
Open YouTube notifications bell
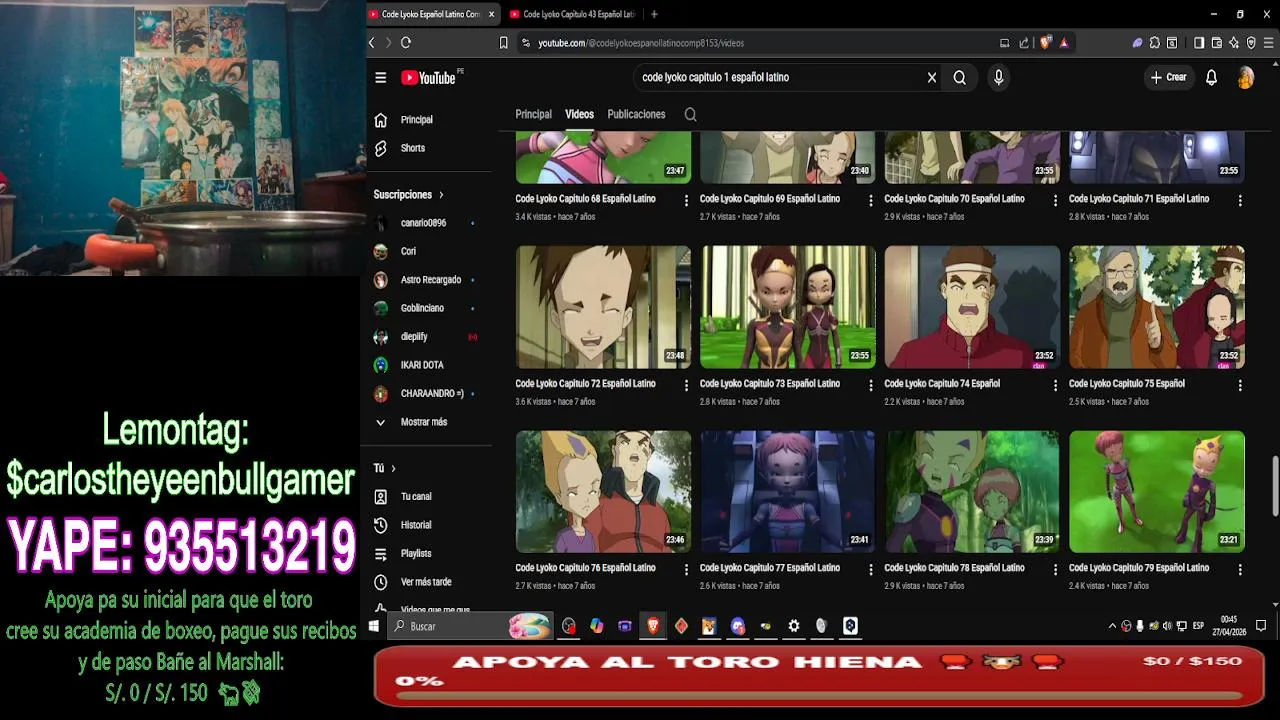pyautogui.click(x=1211, y=77)
